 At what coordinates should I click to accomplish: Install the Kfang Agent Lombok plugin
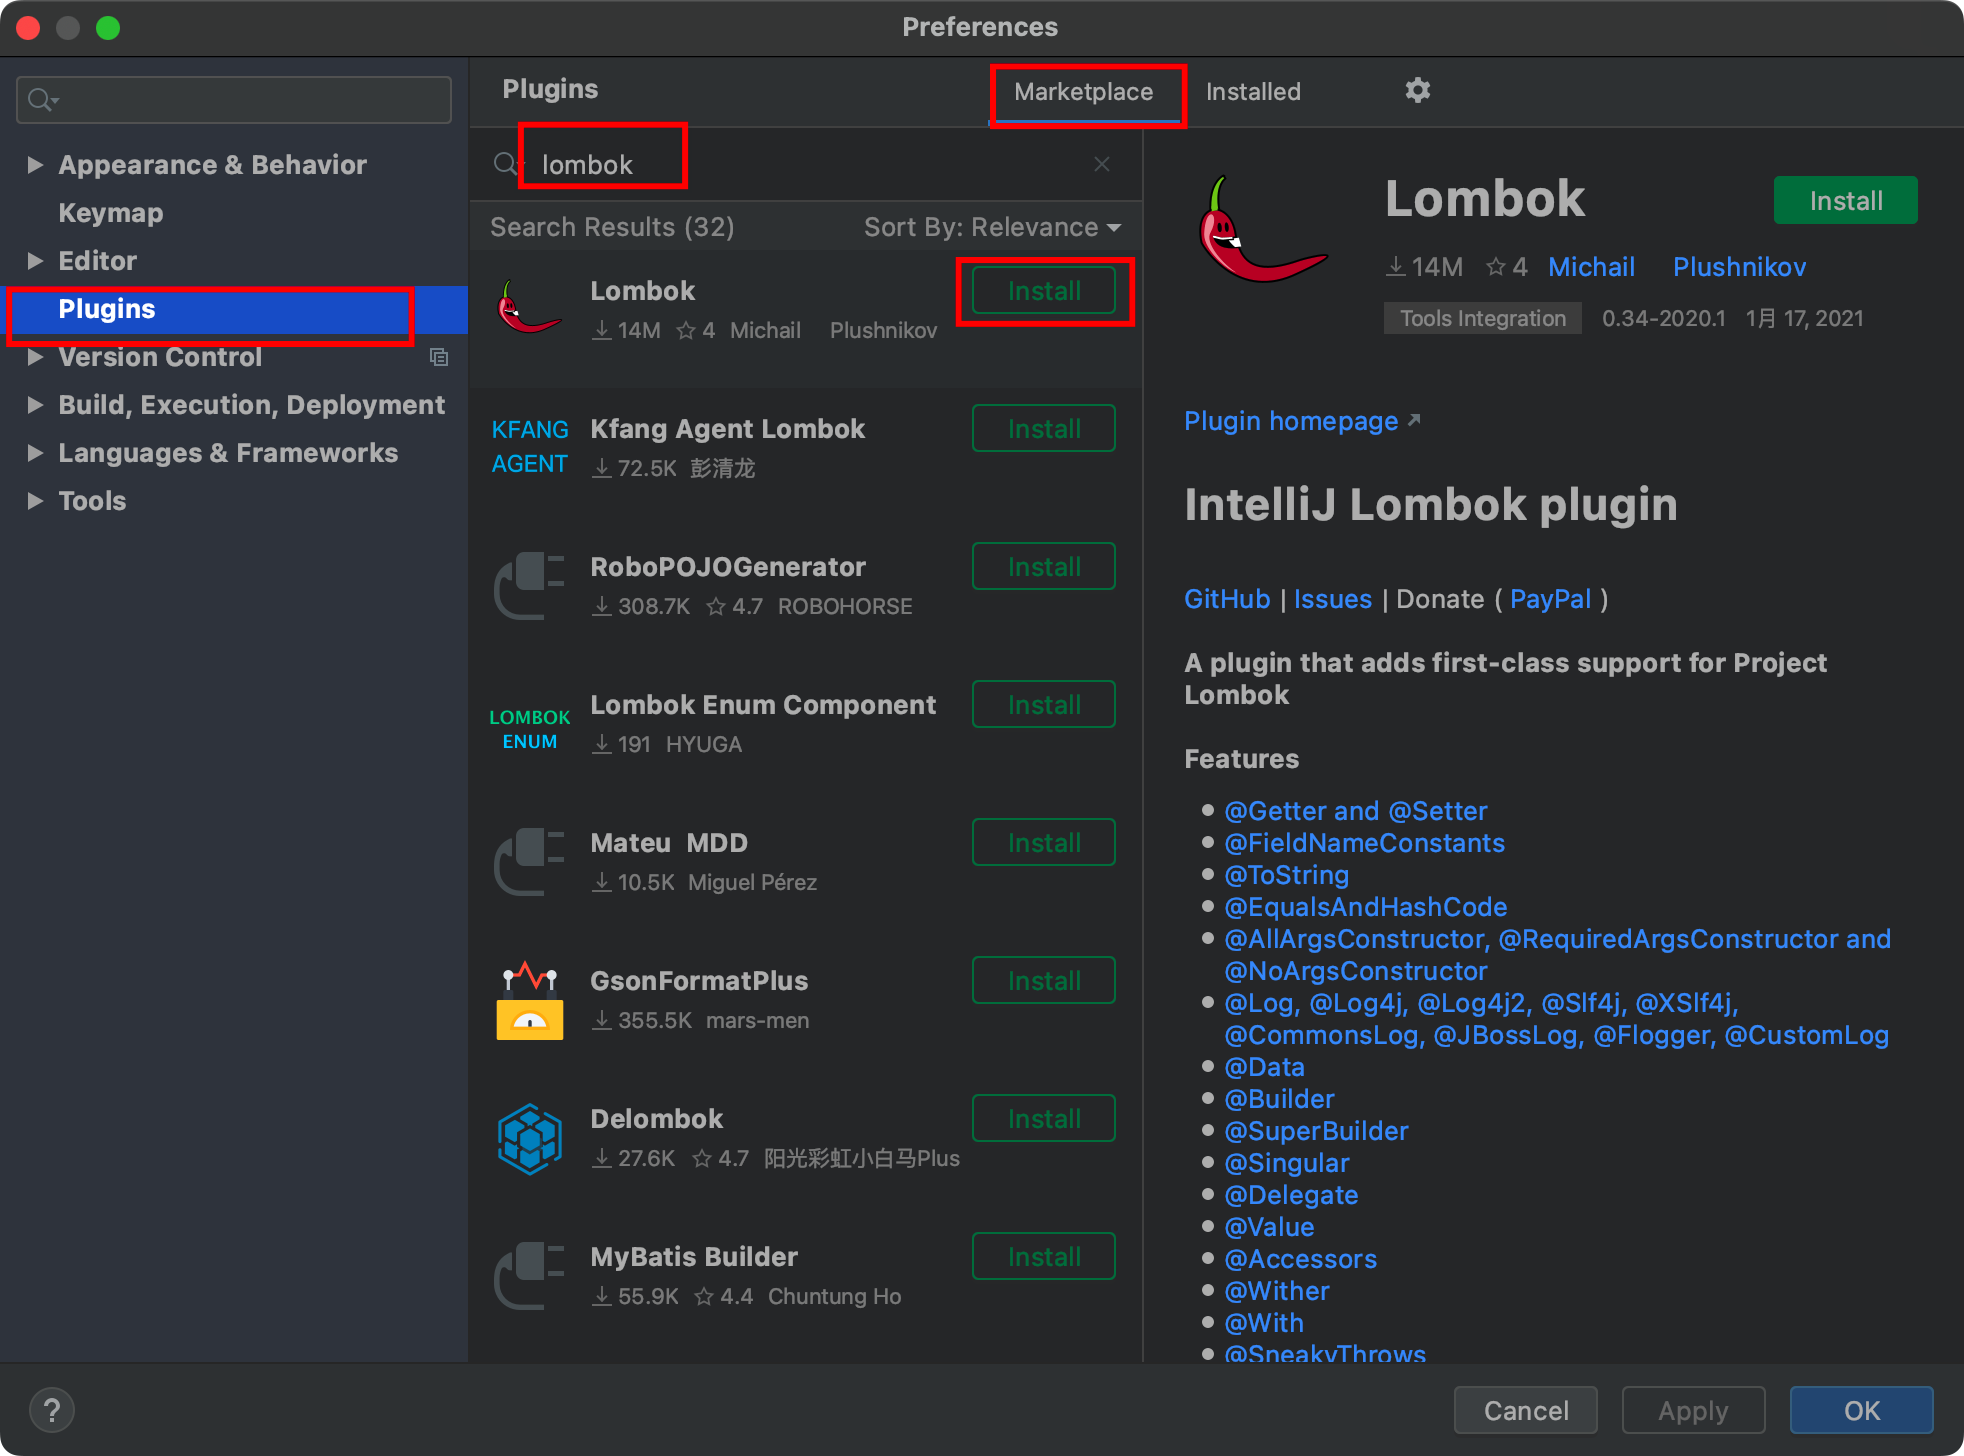[1044, 429]
